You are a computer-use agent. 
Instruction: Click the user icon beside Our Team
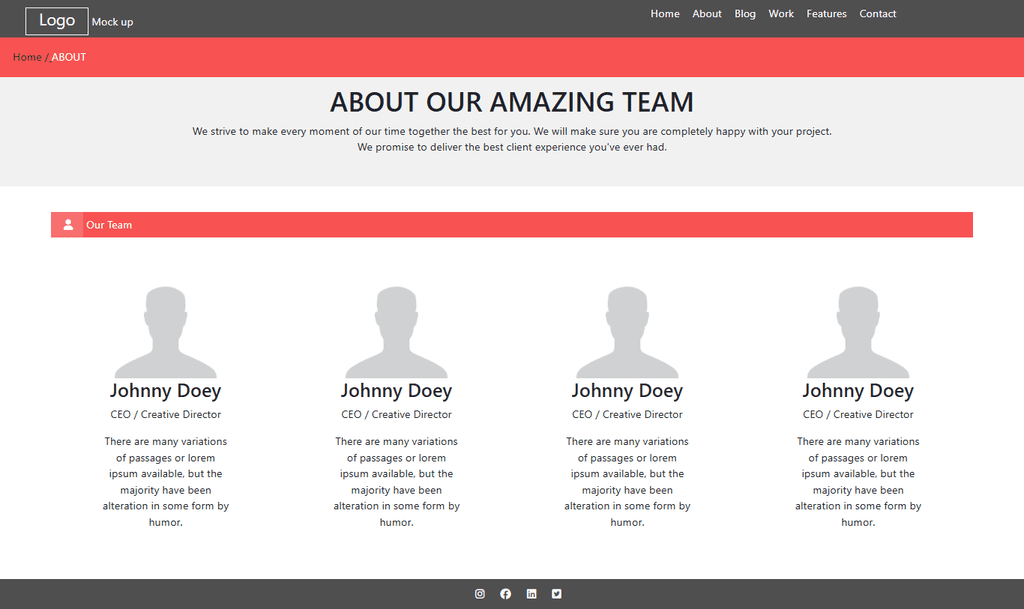point(67,225)
